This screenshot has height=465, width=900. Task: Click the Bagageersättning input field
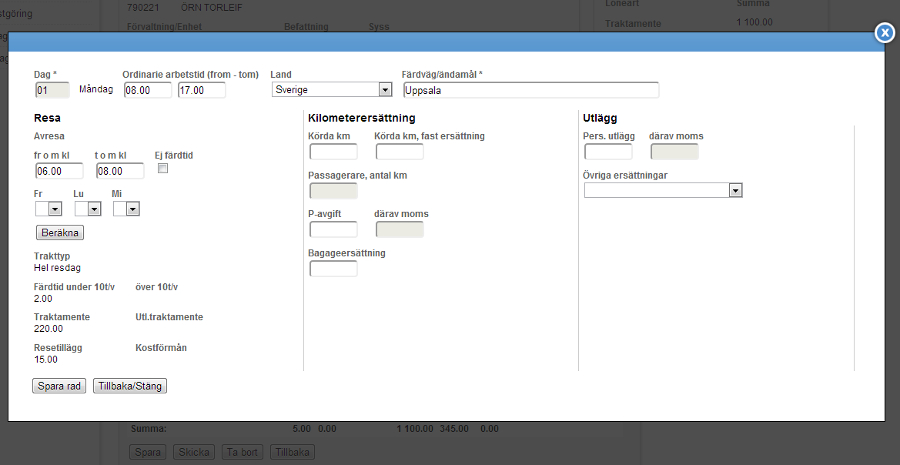333,268
